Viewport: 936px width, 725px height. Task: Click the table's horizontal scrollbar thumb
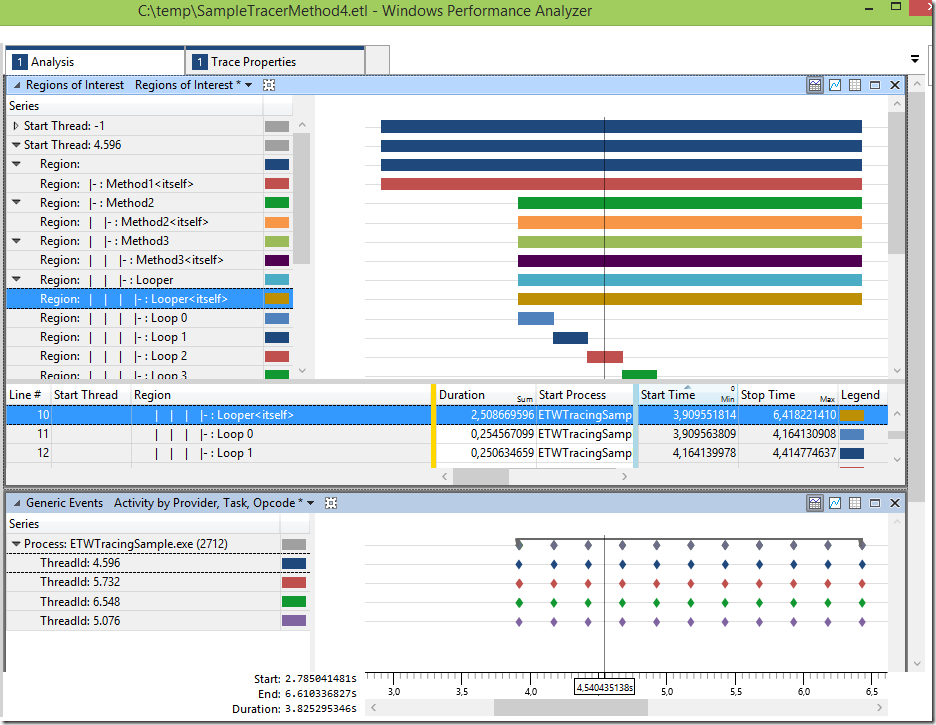pyautogui.click(x=481, y=476)
